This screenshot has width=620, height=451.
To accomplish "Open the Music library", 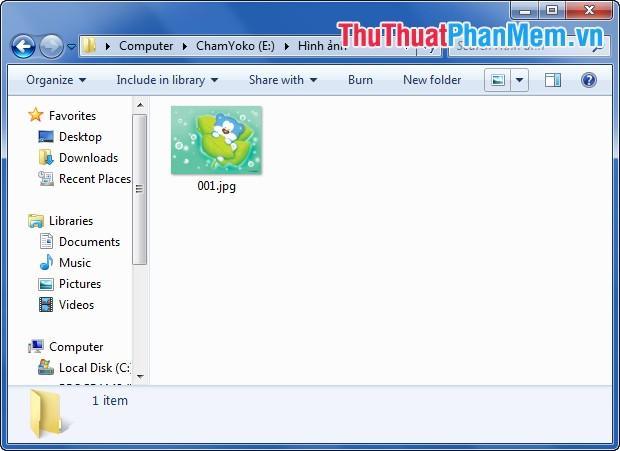I will [x=75, y=262].
